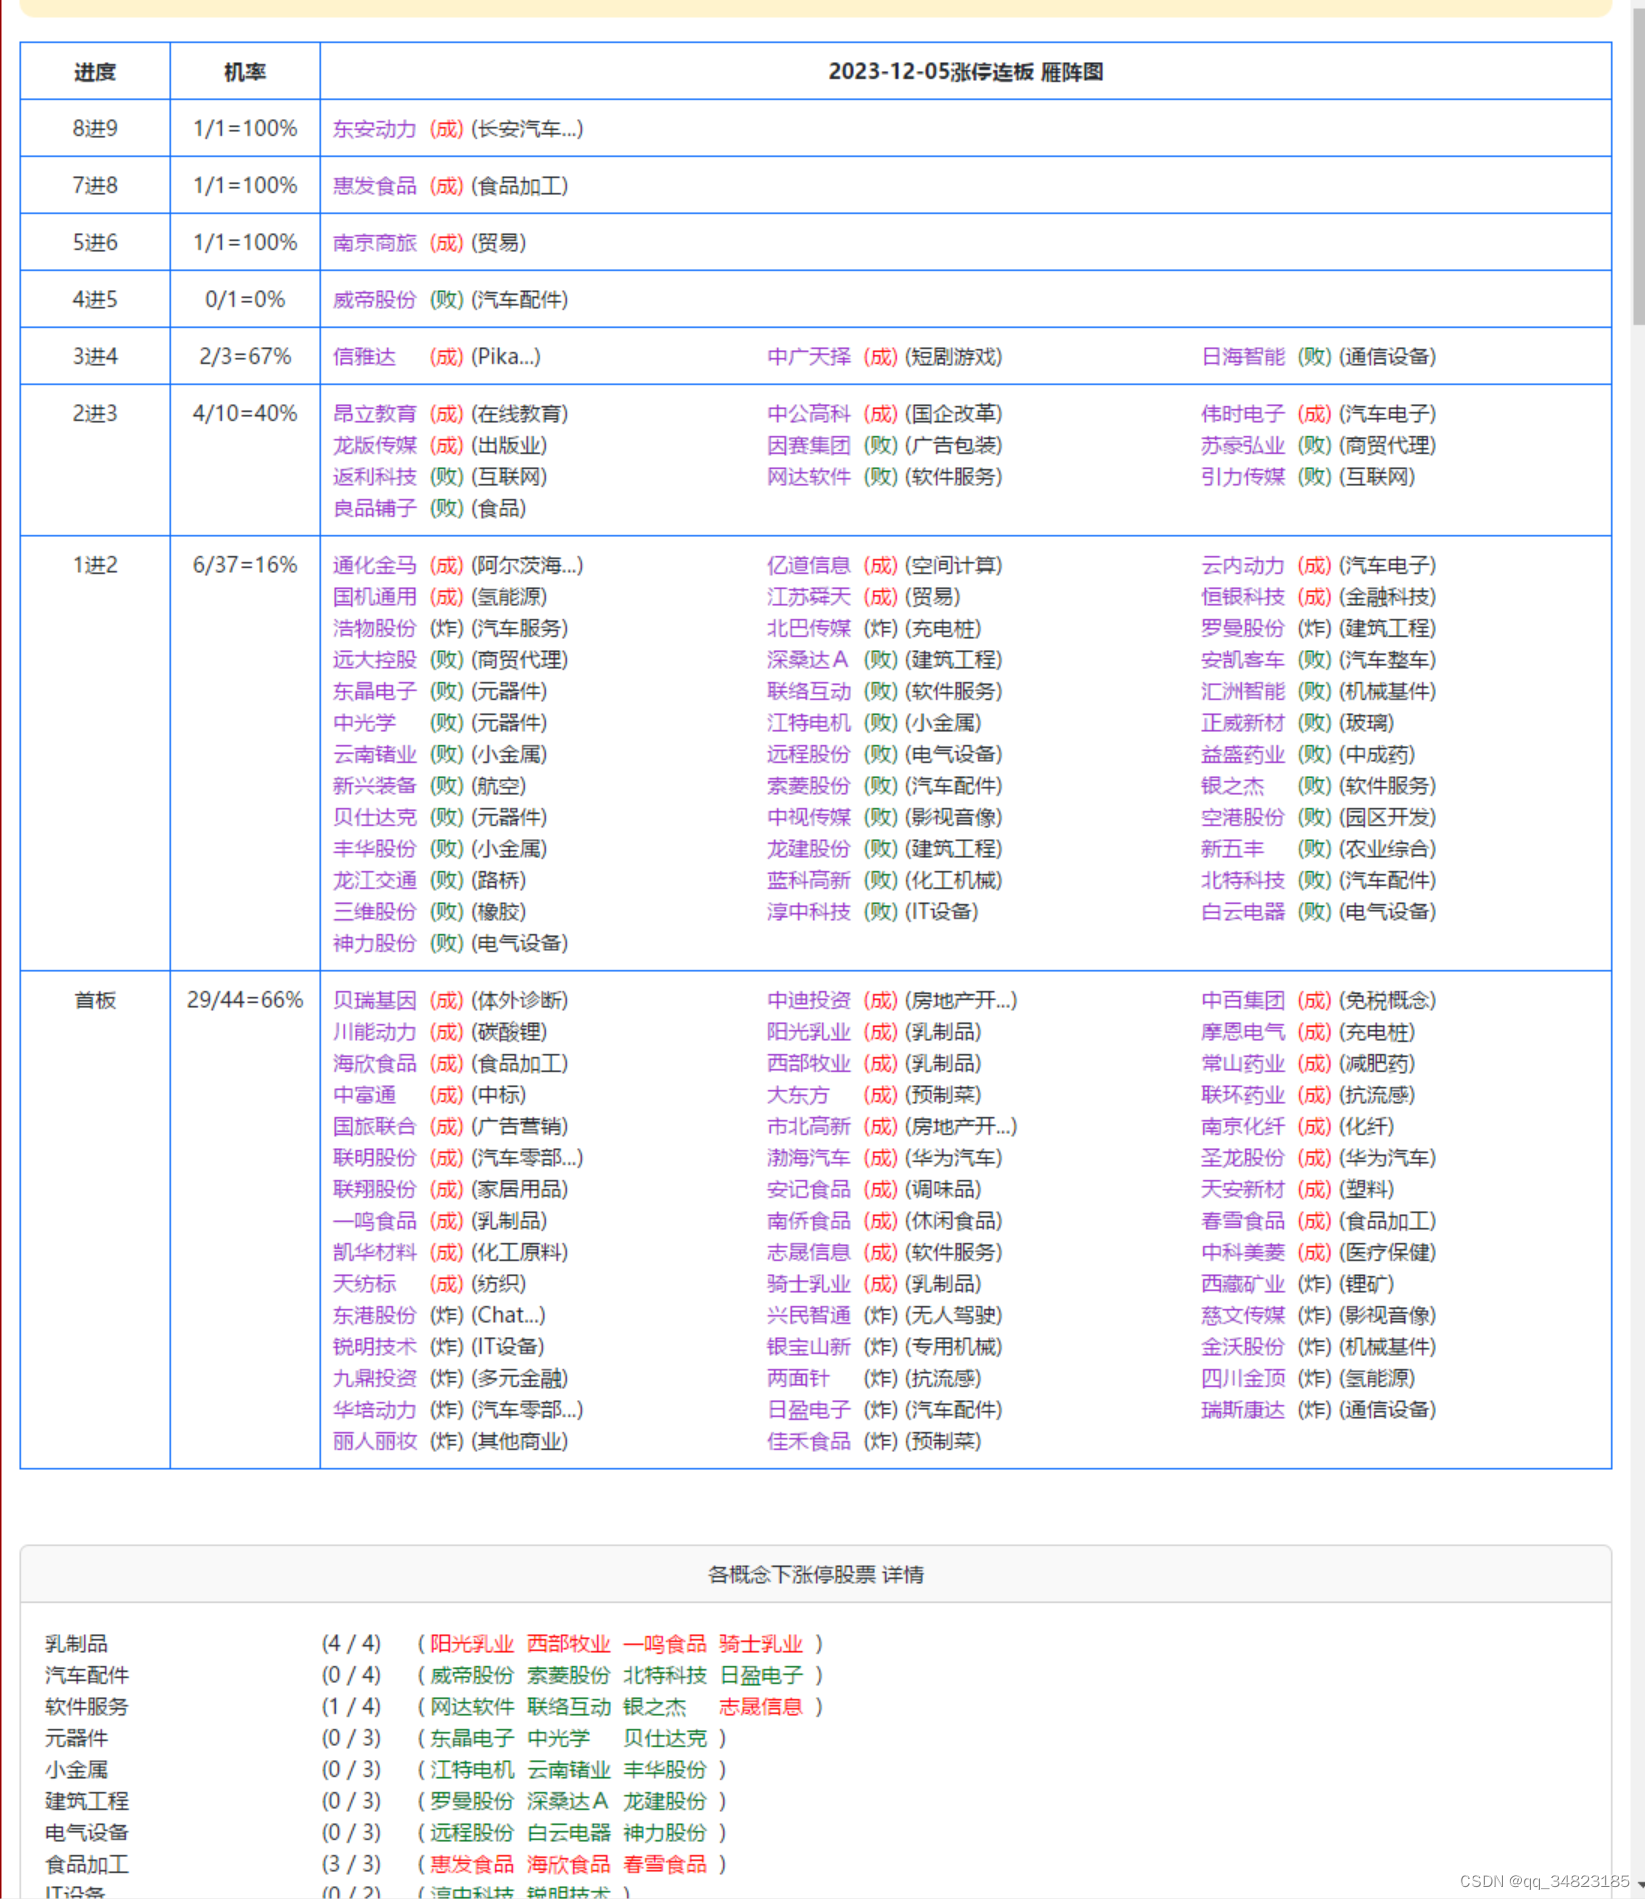1645x1899 pixels.
Task: Click the 中公高科 stock link
Action: coord(808,414)
